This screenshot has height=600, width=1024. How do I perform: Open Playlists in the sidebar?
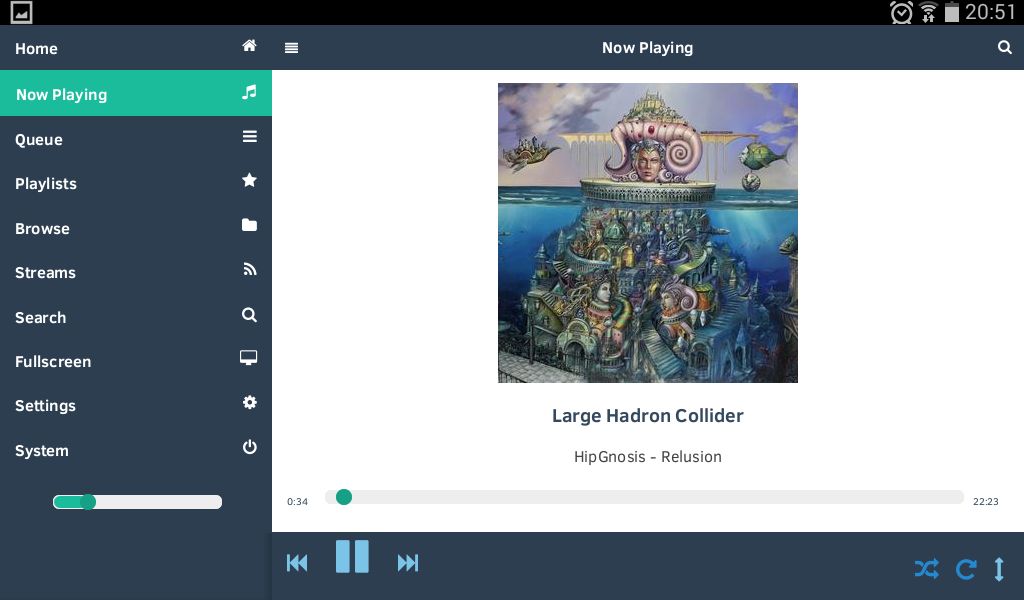pos(135,183)
